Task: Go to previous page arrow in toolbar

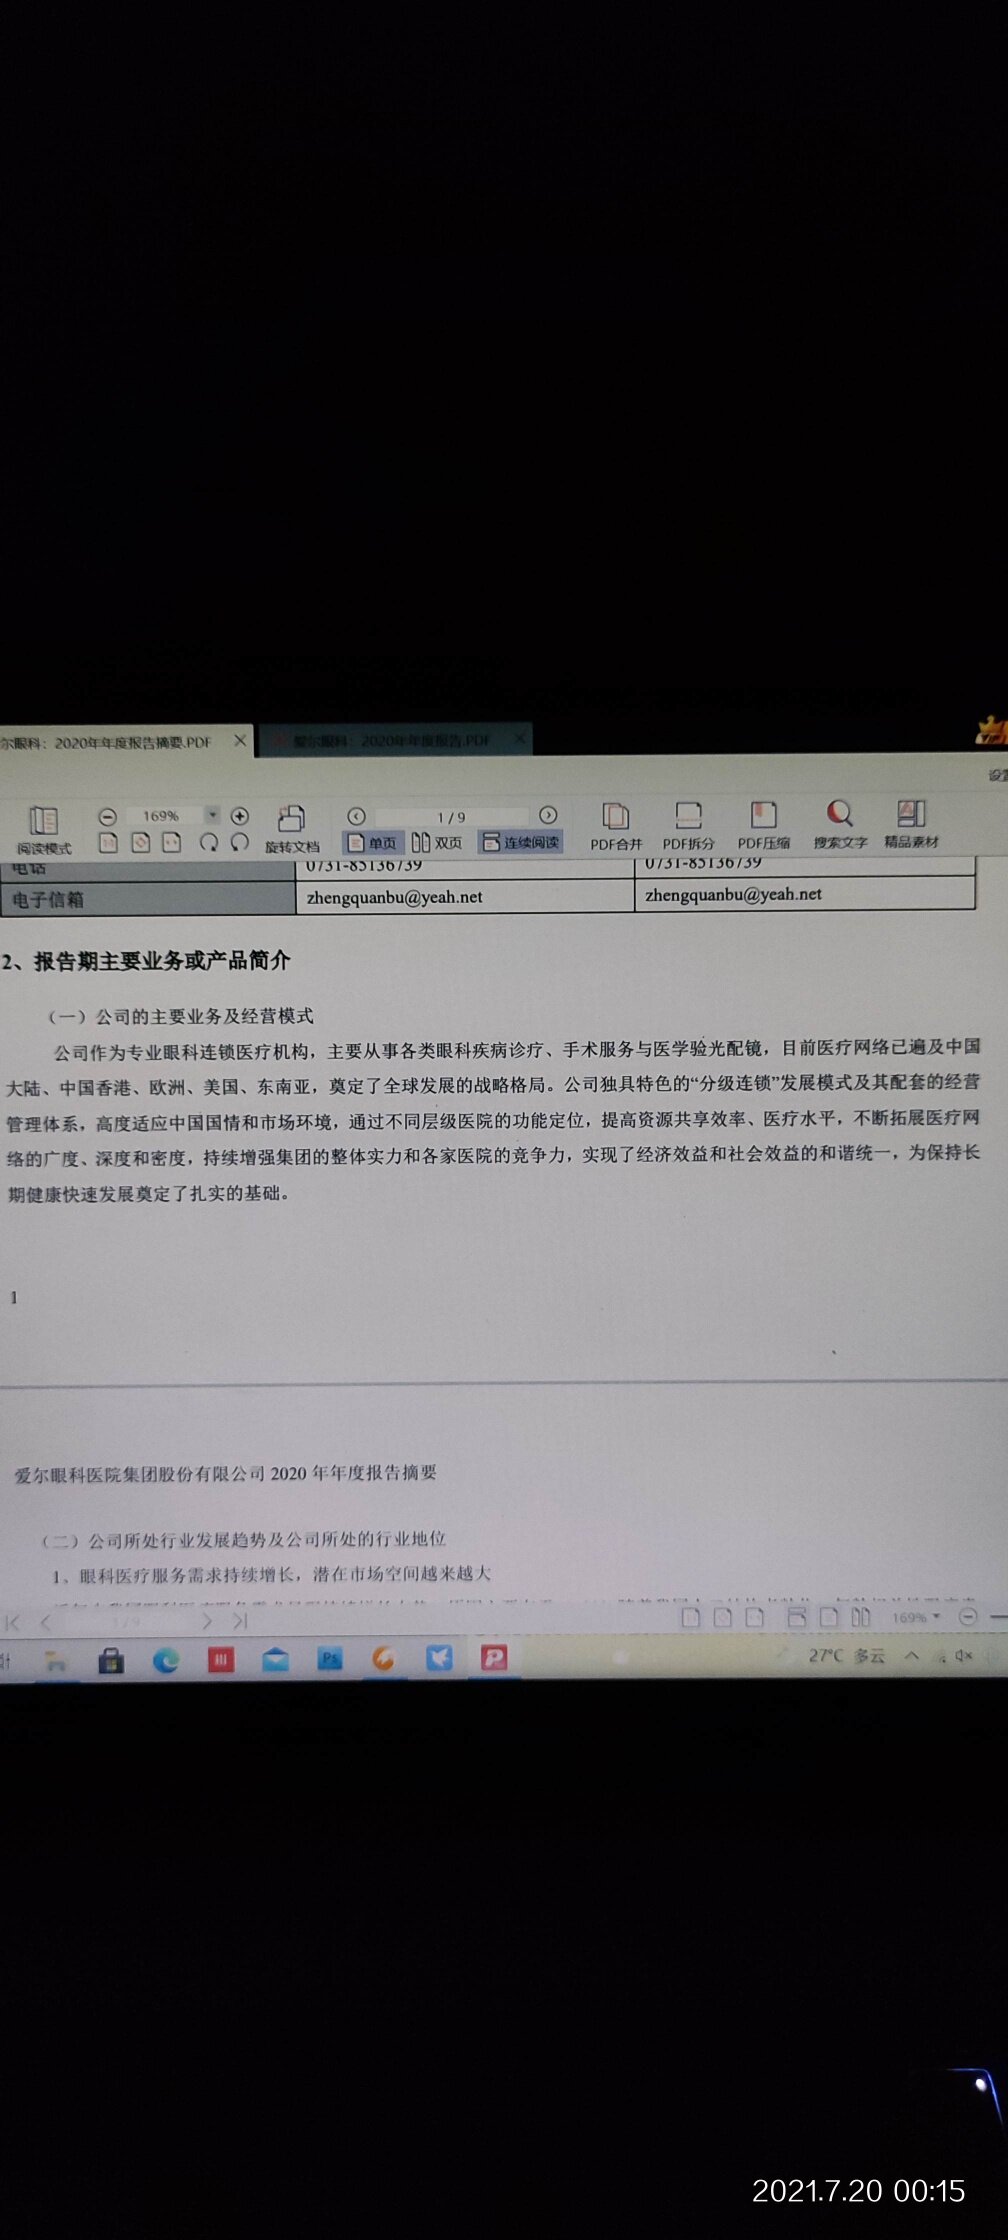Action: [356, 816]
